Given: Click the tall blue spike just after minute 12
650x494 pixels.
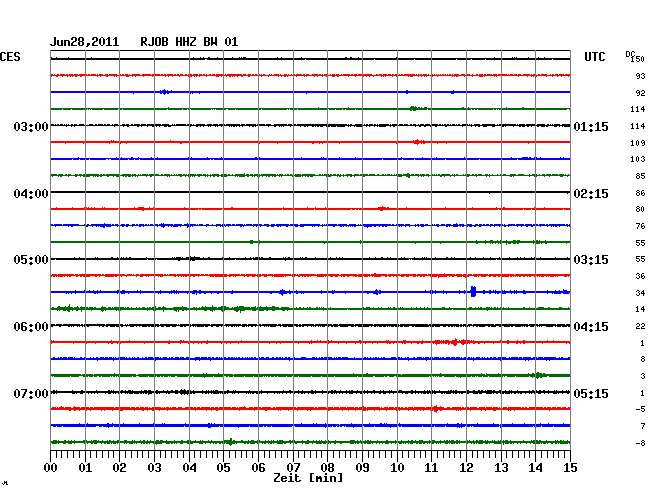Looking at the screenshot, I should pos(473,292).
